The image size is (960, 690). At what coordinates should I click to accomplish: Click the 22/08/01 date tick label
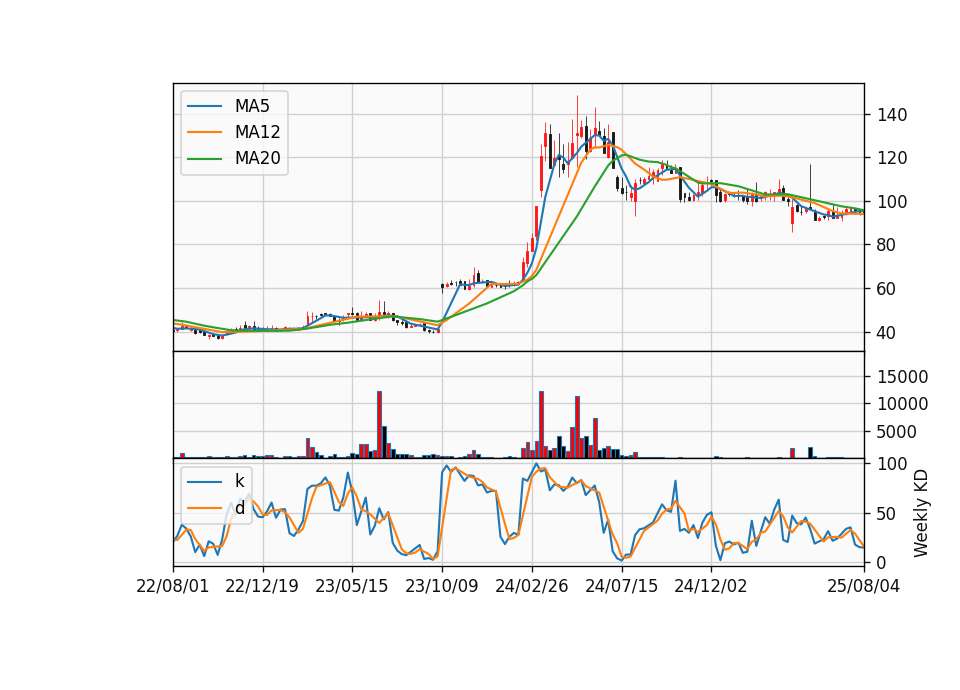pos(173,586)
